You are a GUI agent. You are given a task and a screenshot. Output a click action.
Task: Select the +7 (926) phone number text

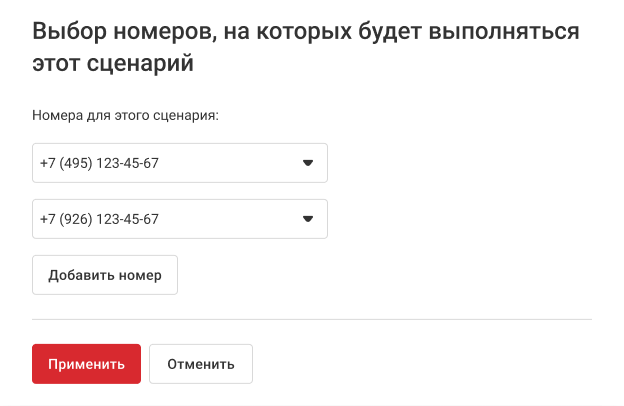point(99,219)
